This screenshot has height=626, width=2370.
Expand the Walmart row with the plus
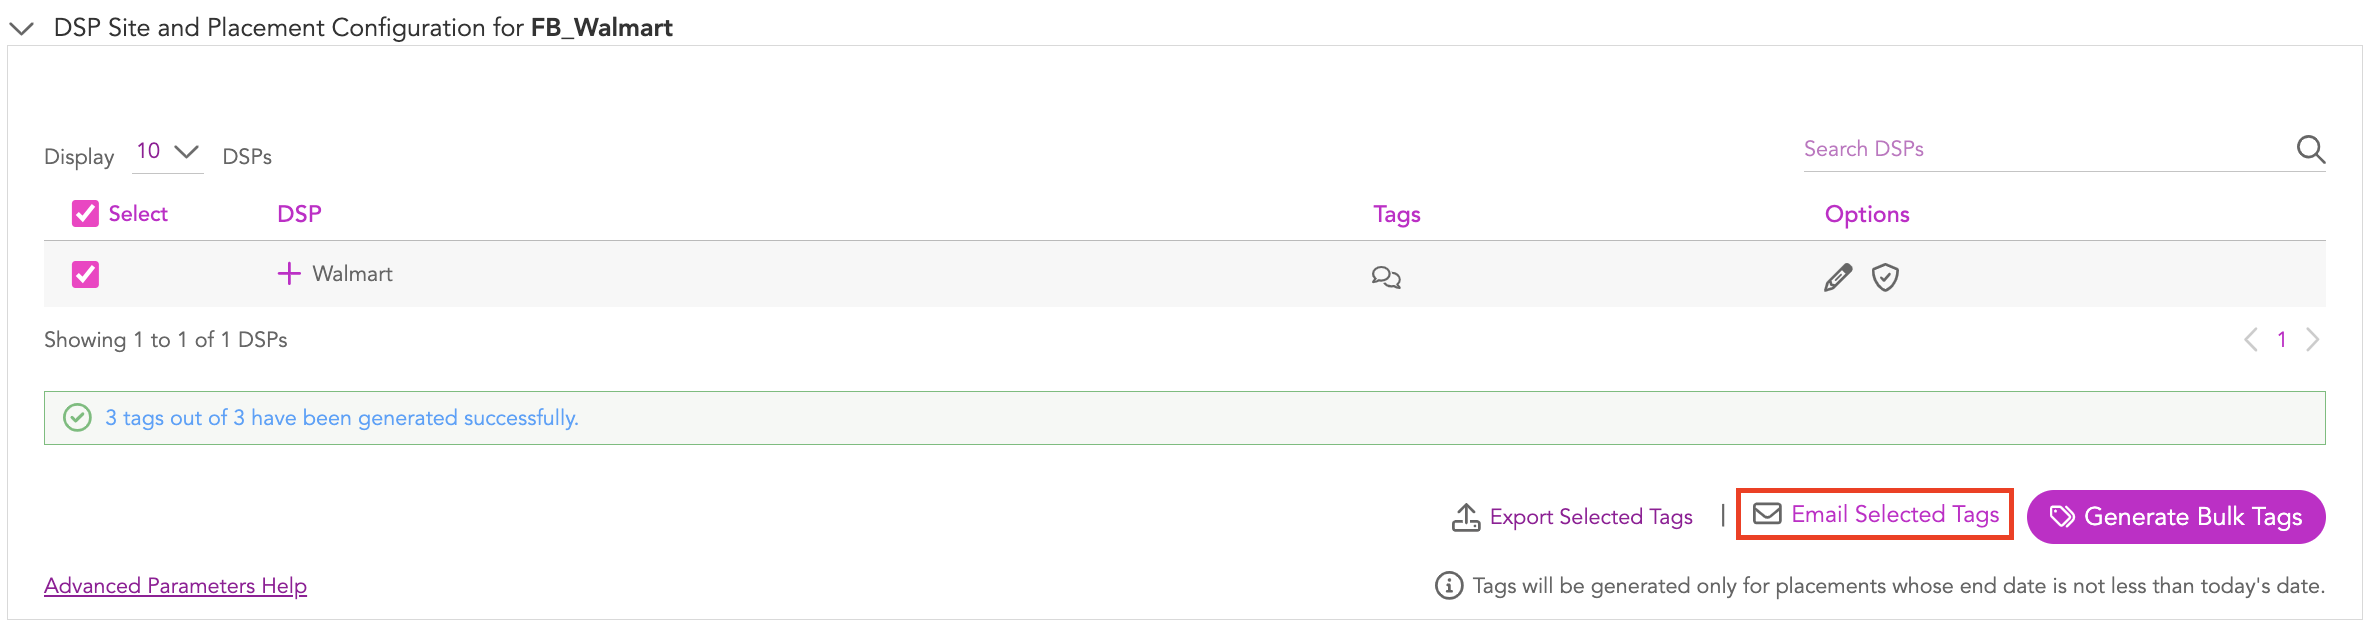[289, 274]
